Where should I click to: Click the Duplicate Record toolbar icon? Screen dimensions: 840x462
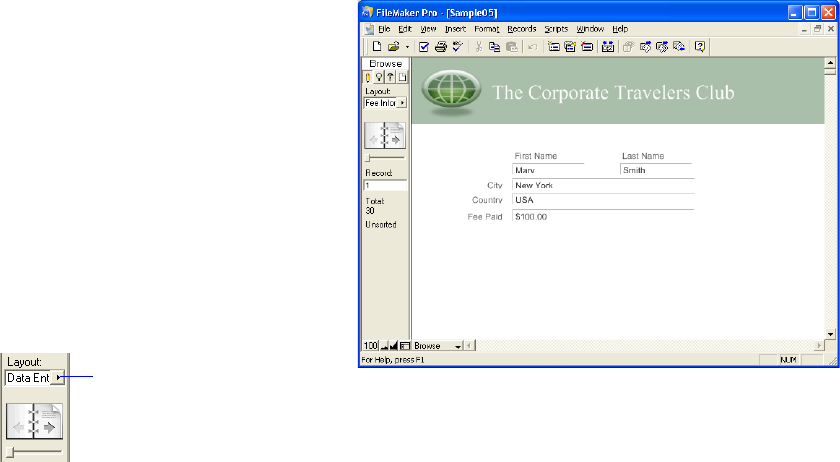pos(570,47)
